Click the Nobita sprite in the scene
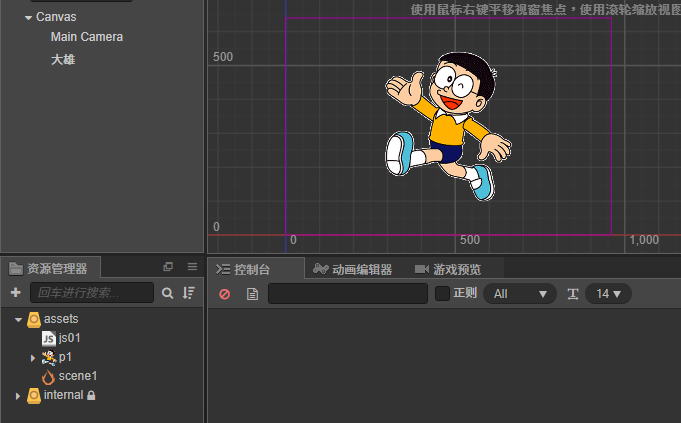681x423 pixels. tap(448, 126)
